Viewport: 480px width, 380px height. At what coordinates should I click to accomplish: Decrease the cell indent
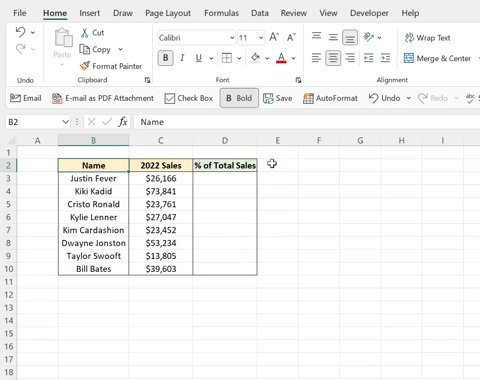click(368, 58)
